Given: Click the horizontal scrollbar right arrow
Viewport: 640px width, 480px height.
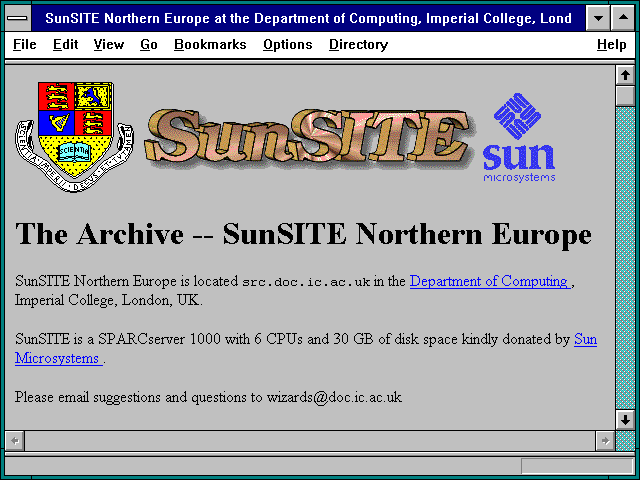Looking at the screenshot, I should (x=605, y=441).
